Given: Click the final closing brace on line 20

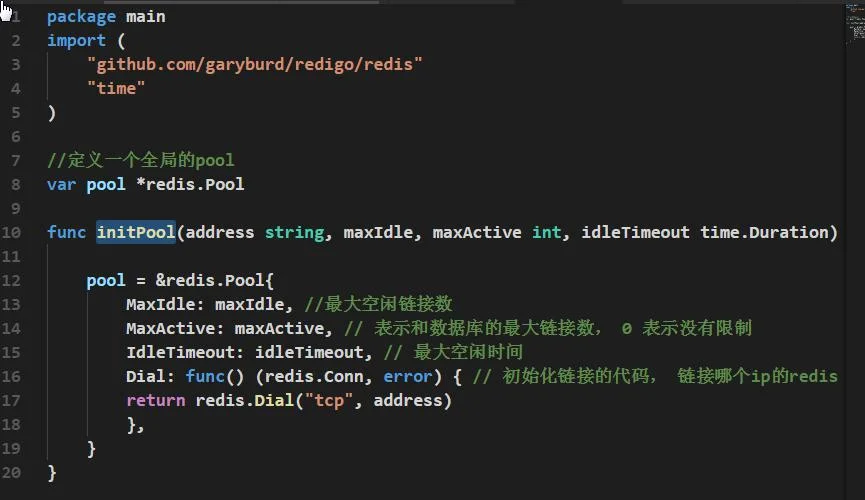Looking at the screenshot, I should (52, 473).
